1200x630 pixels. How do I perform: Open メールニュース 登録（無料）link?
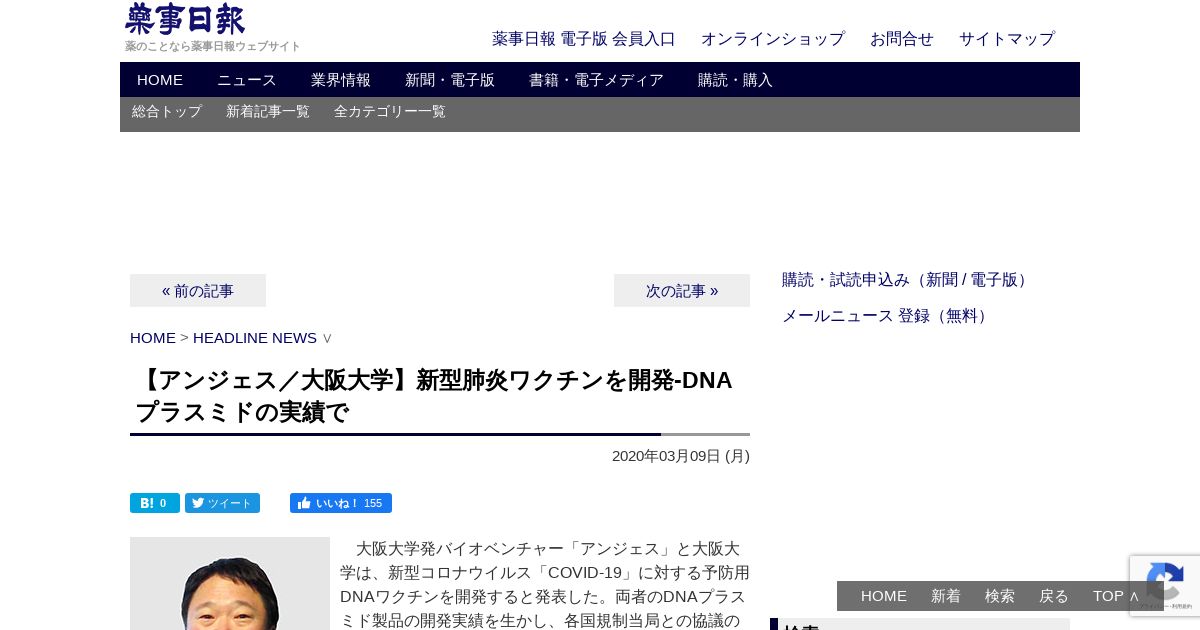(x=887, y=316)
